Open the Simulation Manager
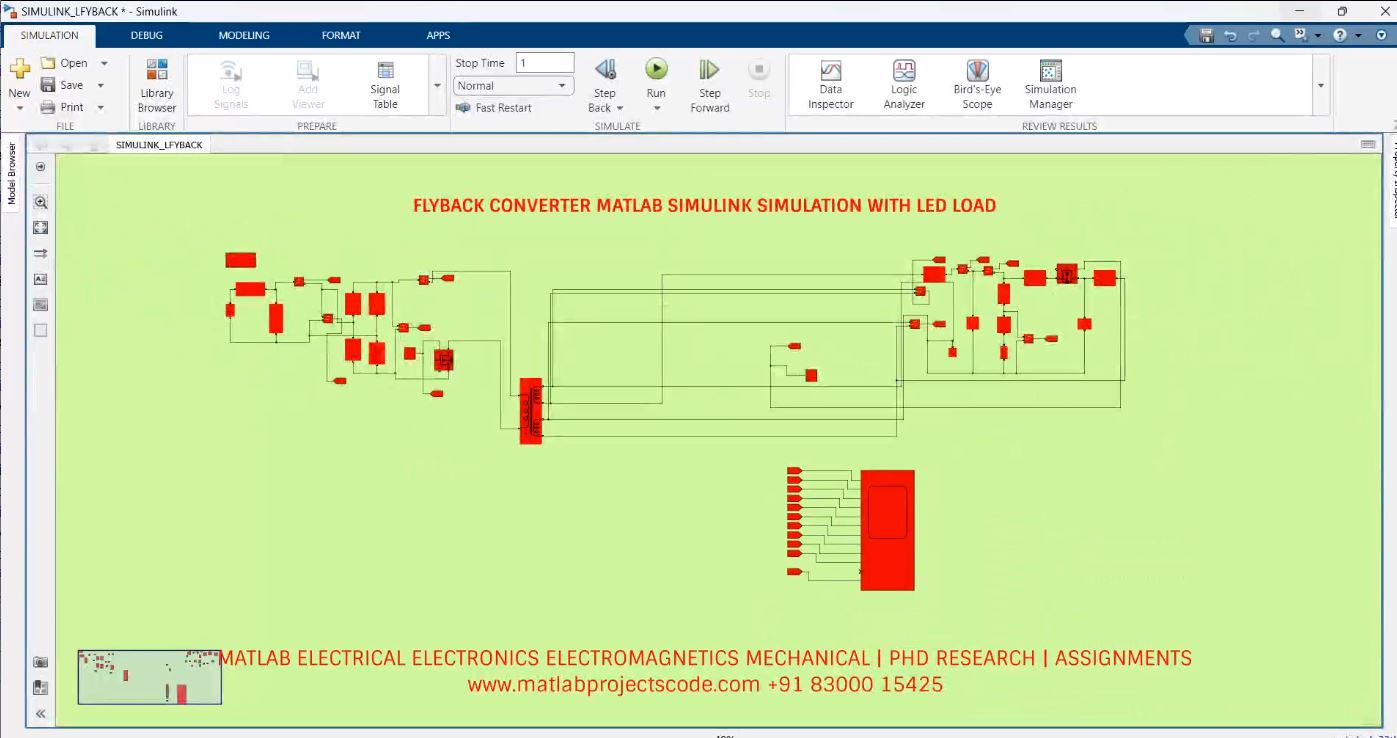This screenshot has height=738, width=1397. (x=1049, y=84)
